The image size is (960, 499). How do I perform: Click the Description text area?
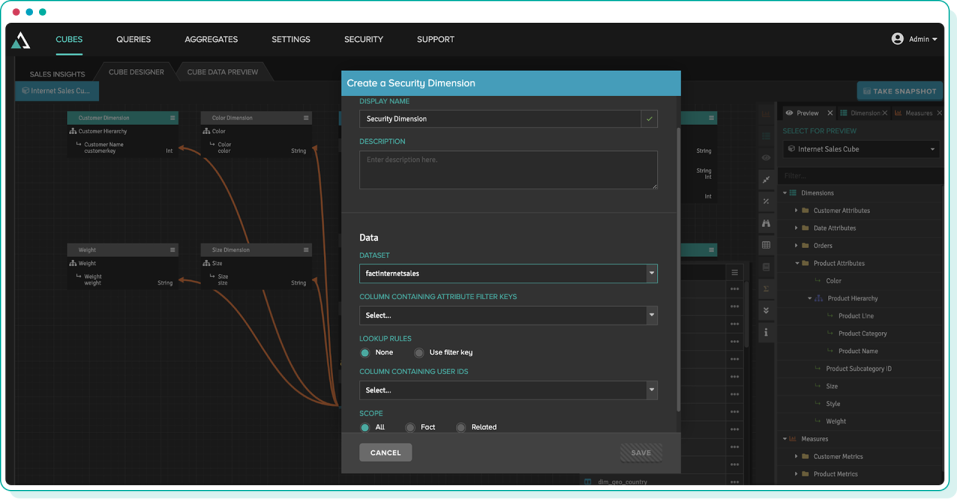pyautogui.click(x=508, y=170)
